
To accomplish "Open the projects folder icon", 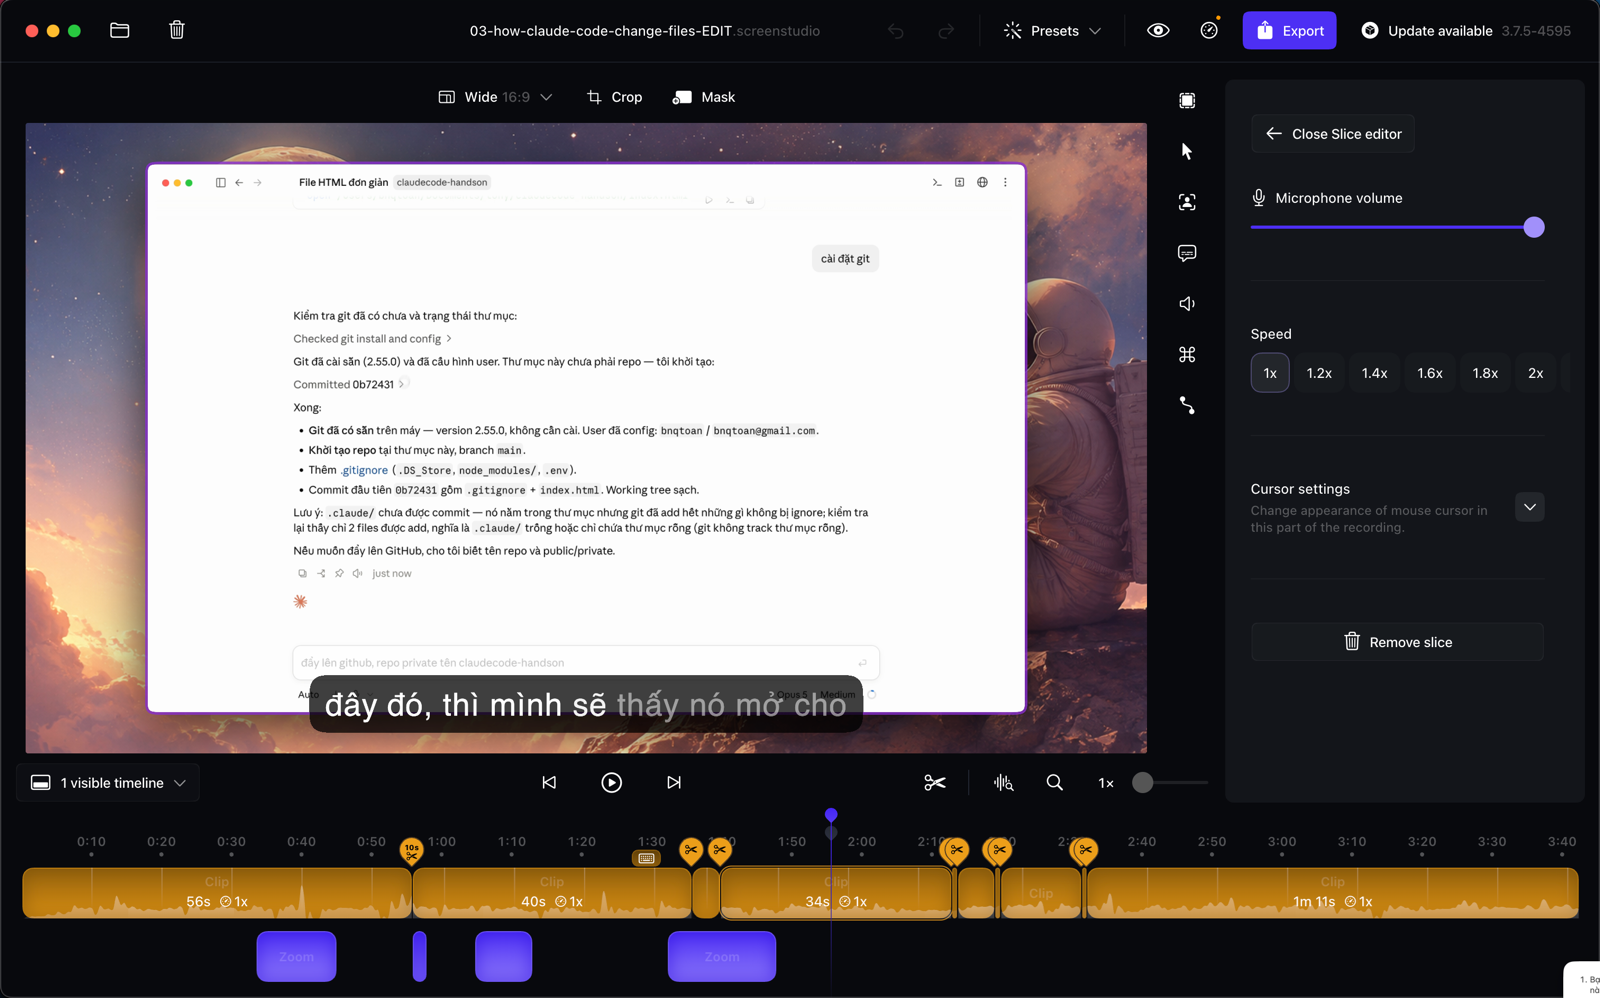I will (x=120, y=30).
